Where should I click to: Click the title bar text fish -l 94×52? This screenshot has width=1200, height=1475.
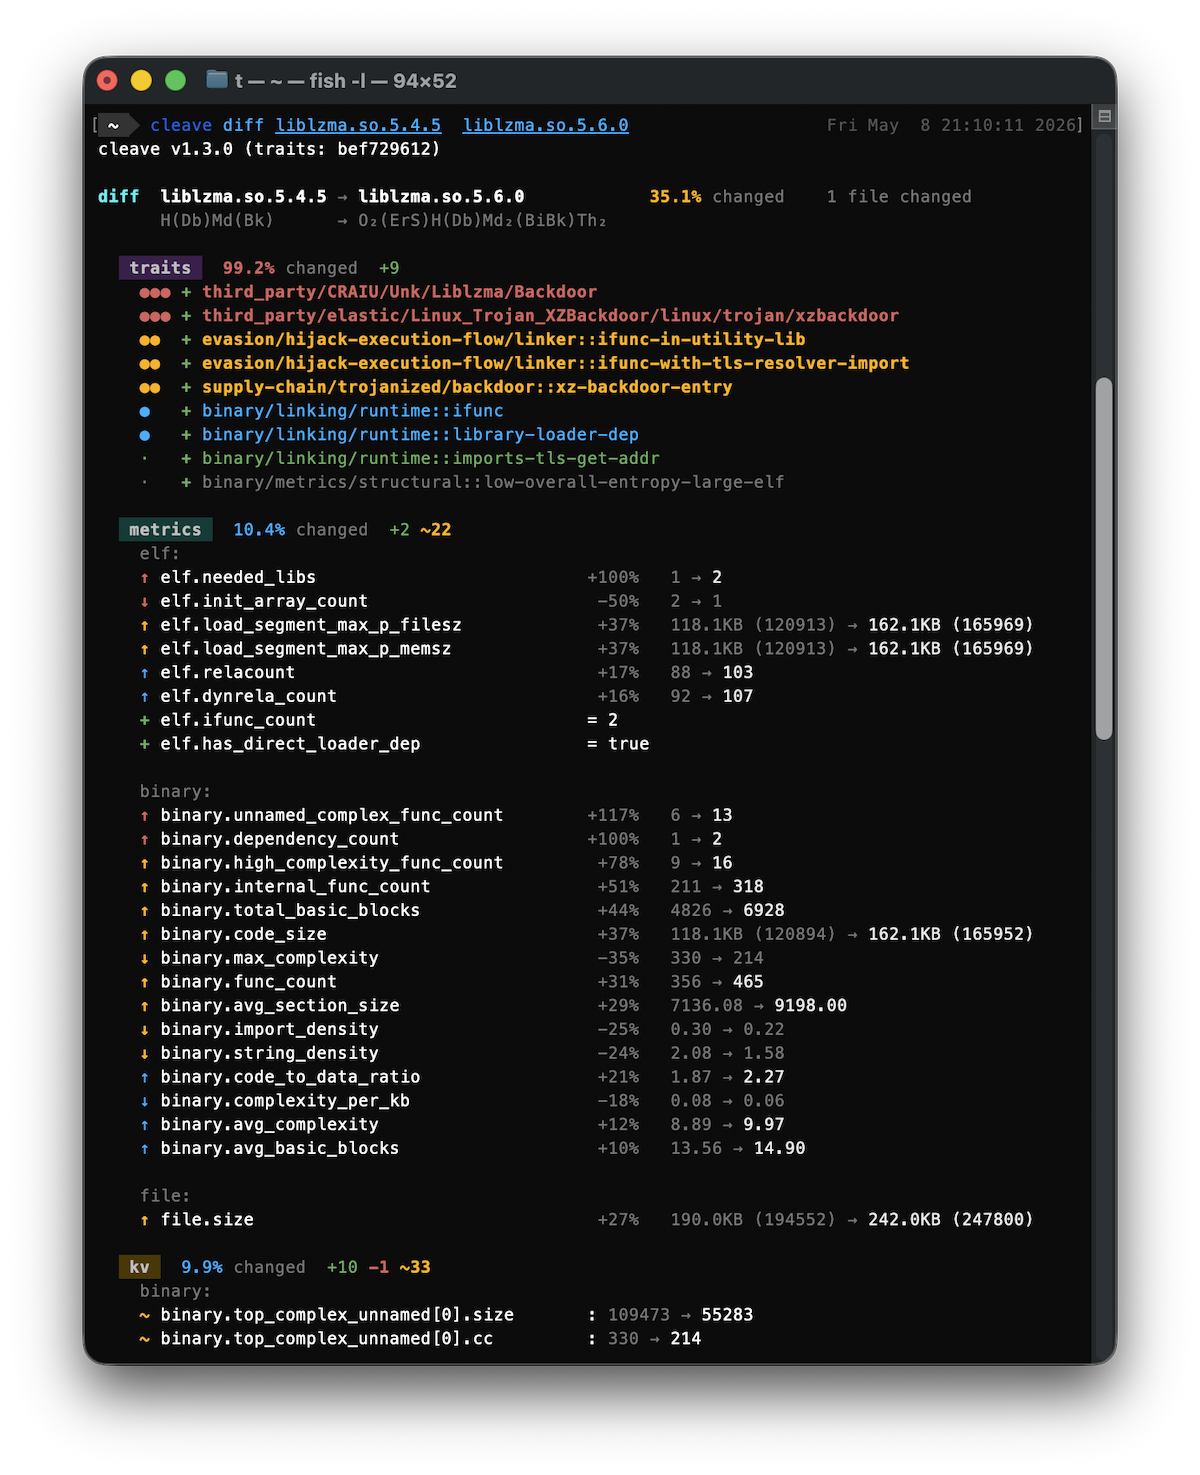pos(382,81)
